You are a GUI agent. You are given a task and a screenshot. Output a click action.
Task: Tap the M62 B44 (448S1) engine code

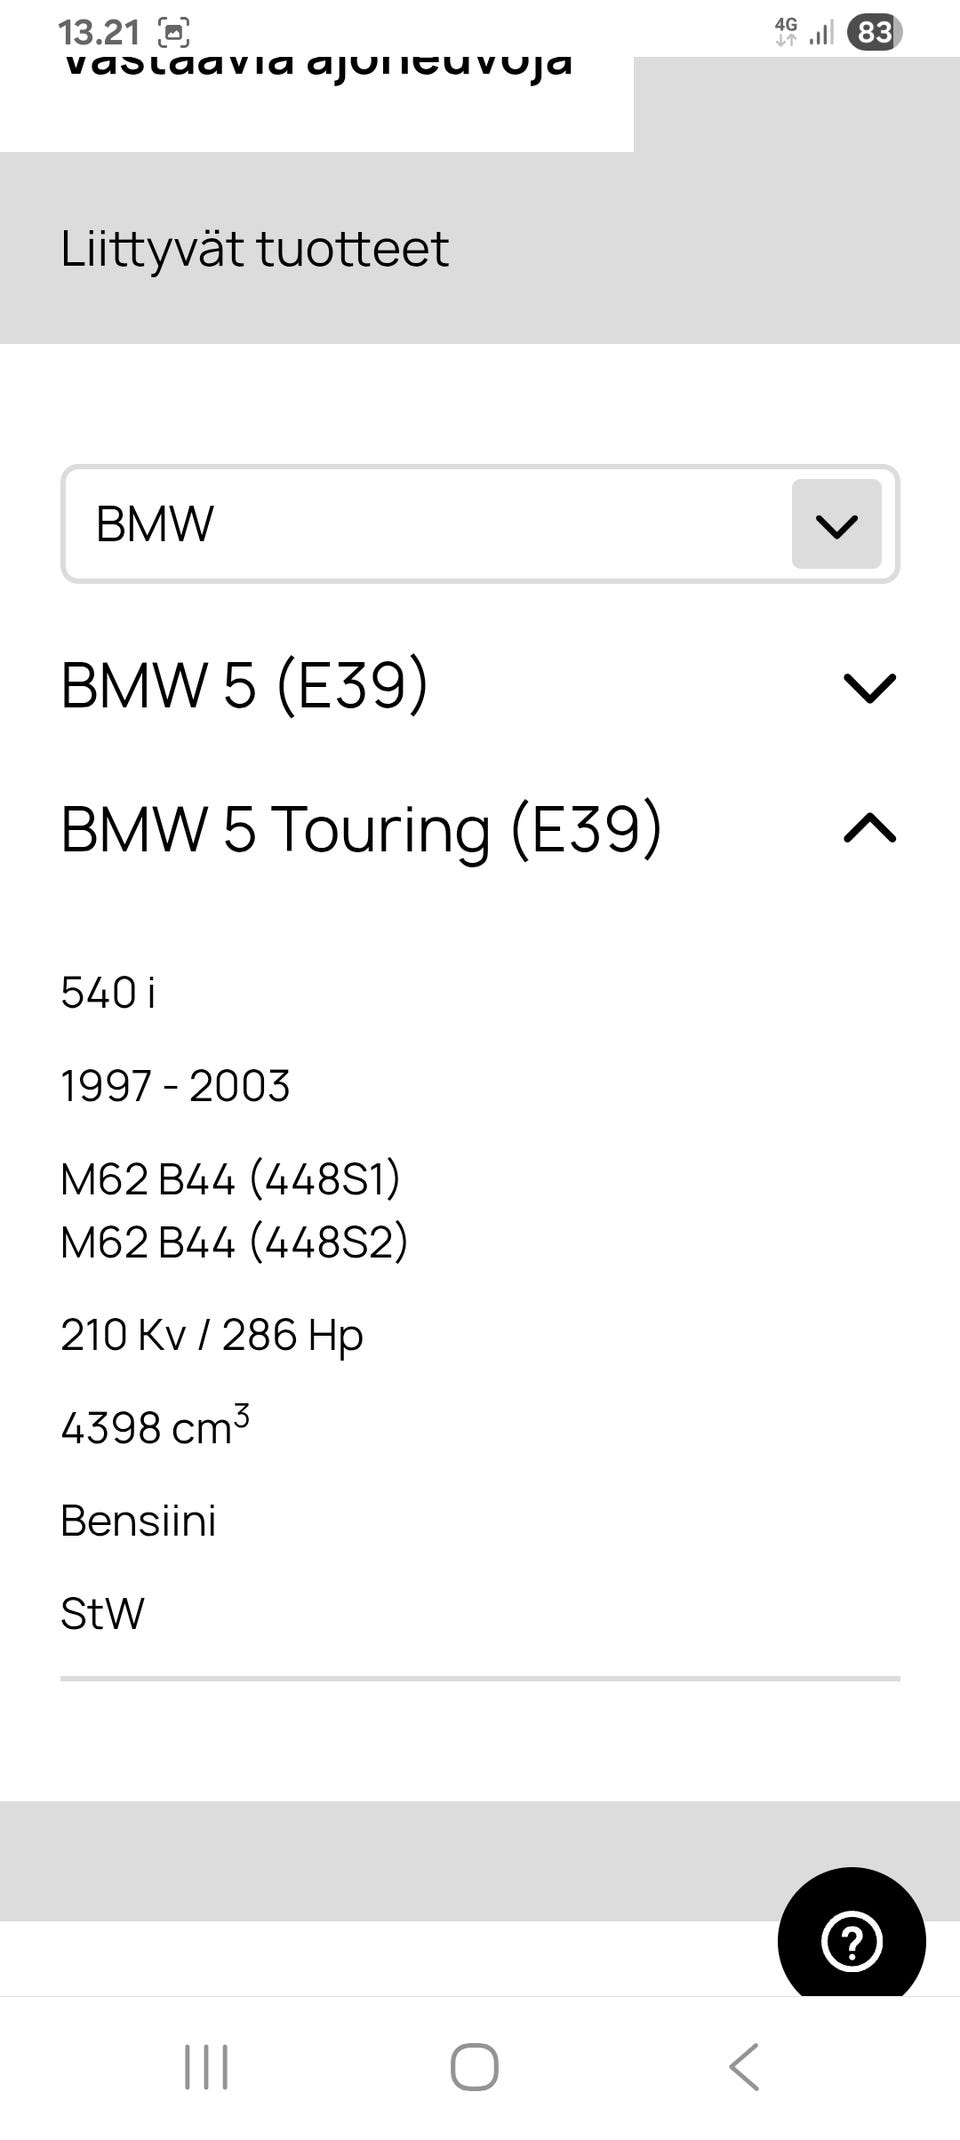point(230,1179)
